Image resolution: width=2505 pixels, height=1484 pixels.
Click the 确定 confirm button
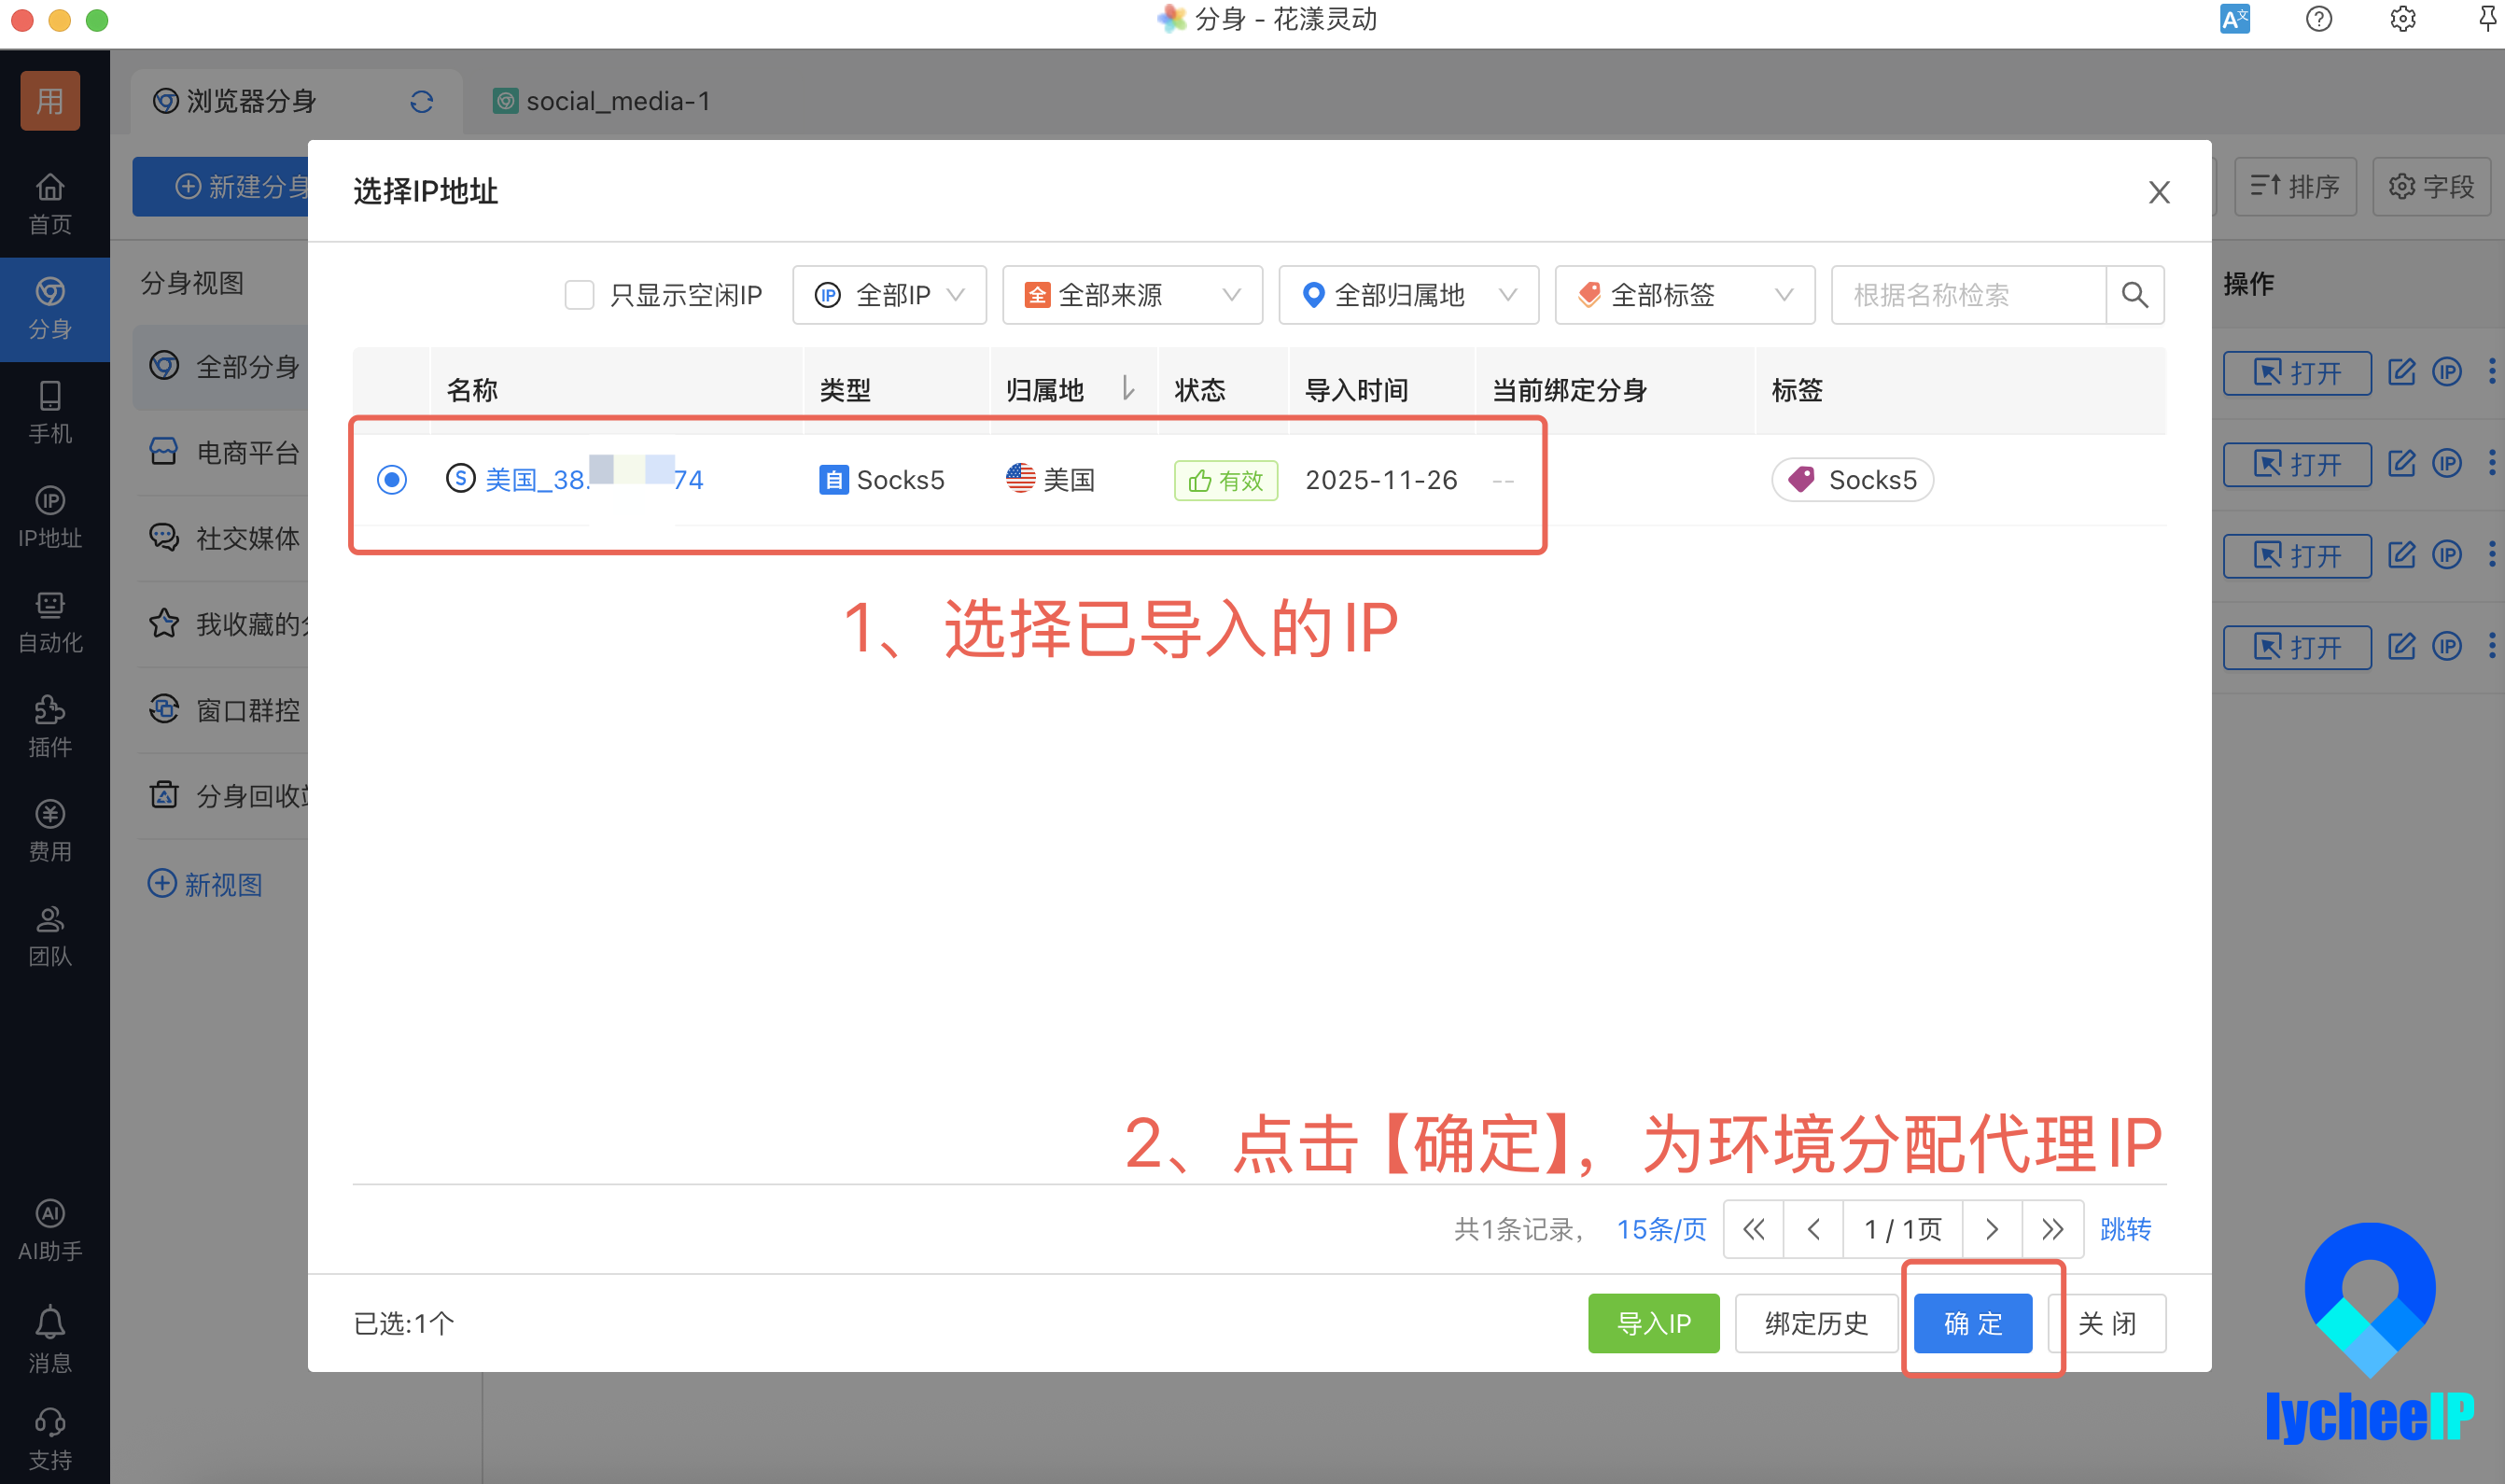tap(1972, 1323)
